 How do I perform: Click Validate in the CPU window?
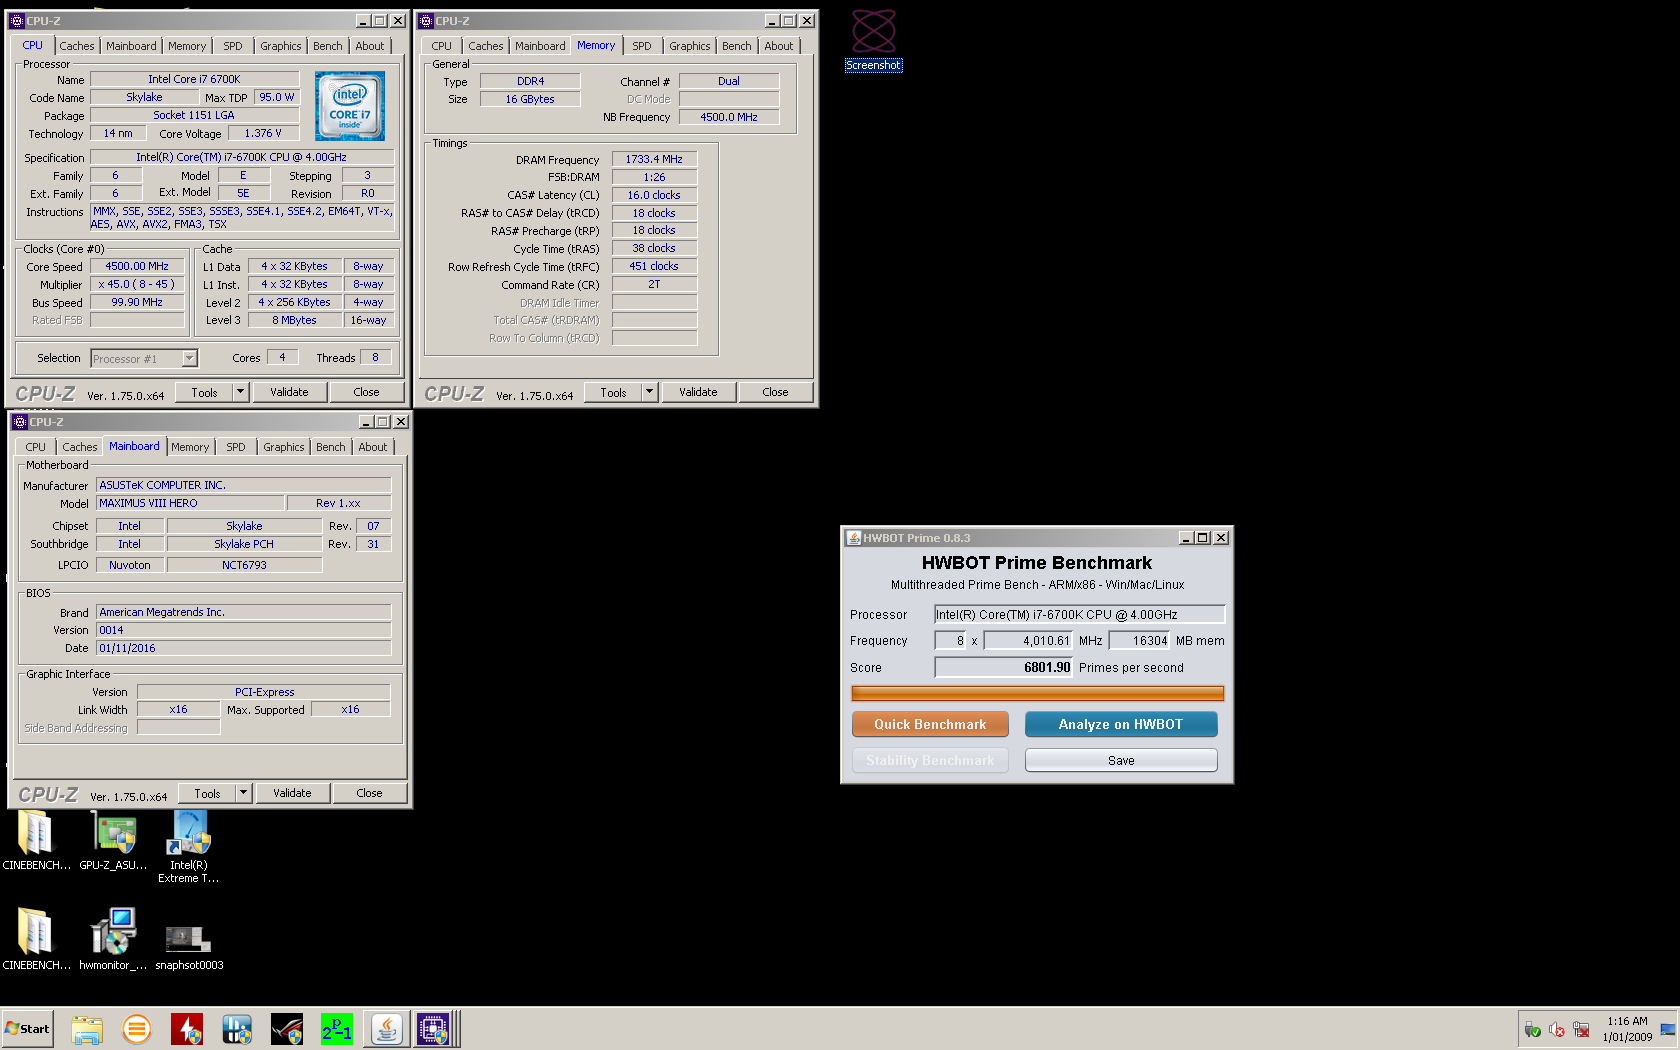pos(289,393)
